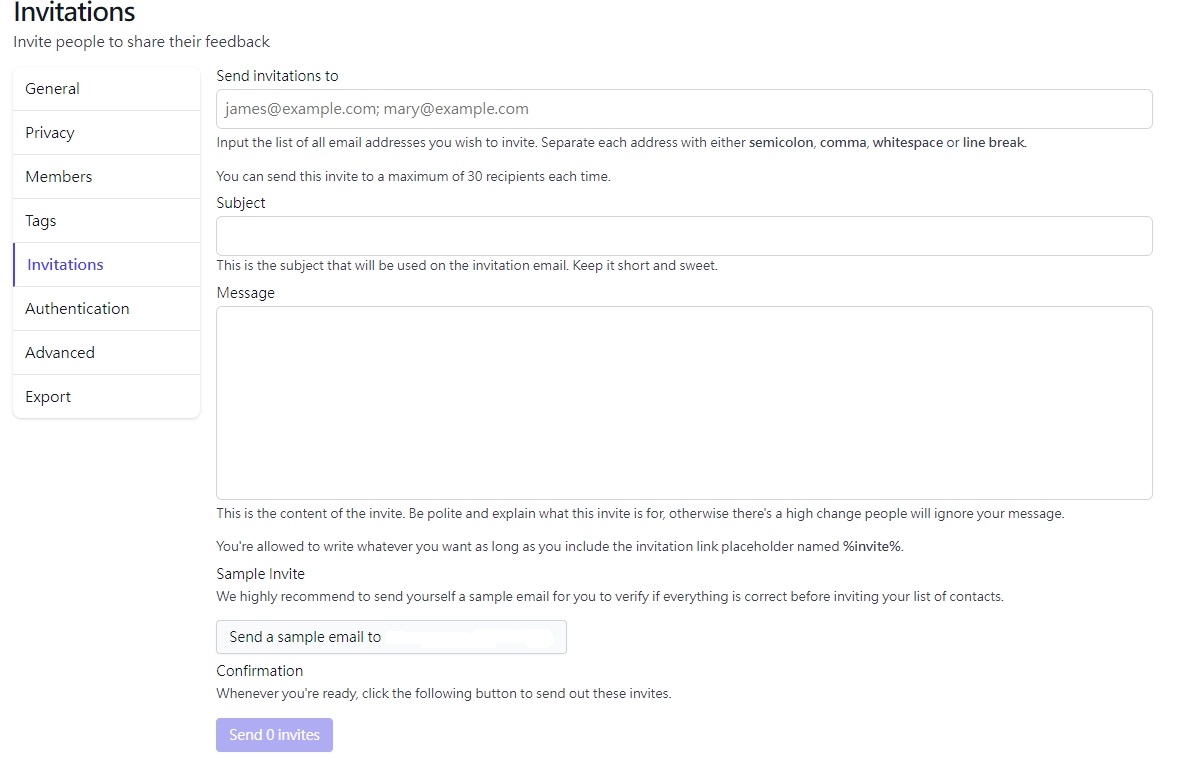Select the Invitations sidebar tab
Image resolution: width=1180 pixels, height=765 pixels.
click(64, 264)
